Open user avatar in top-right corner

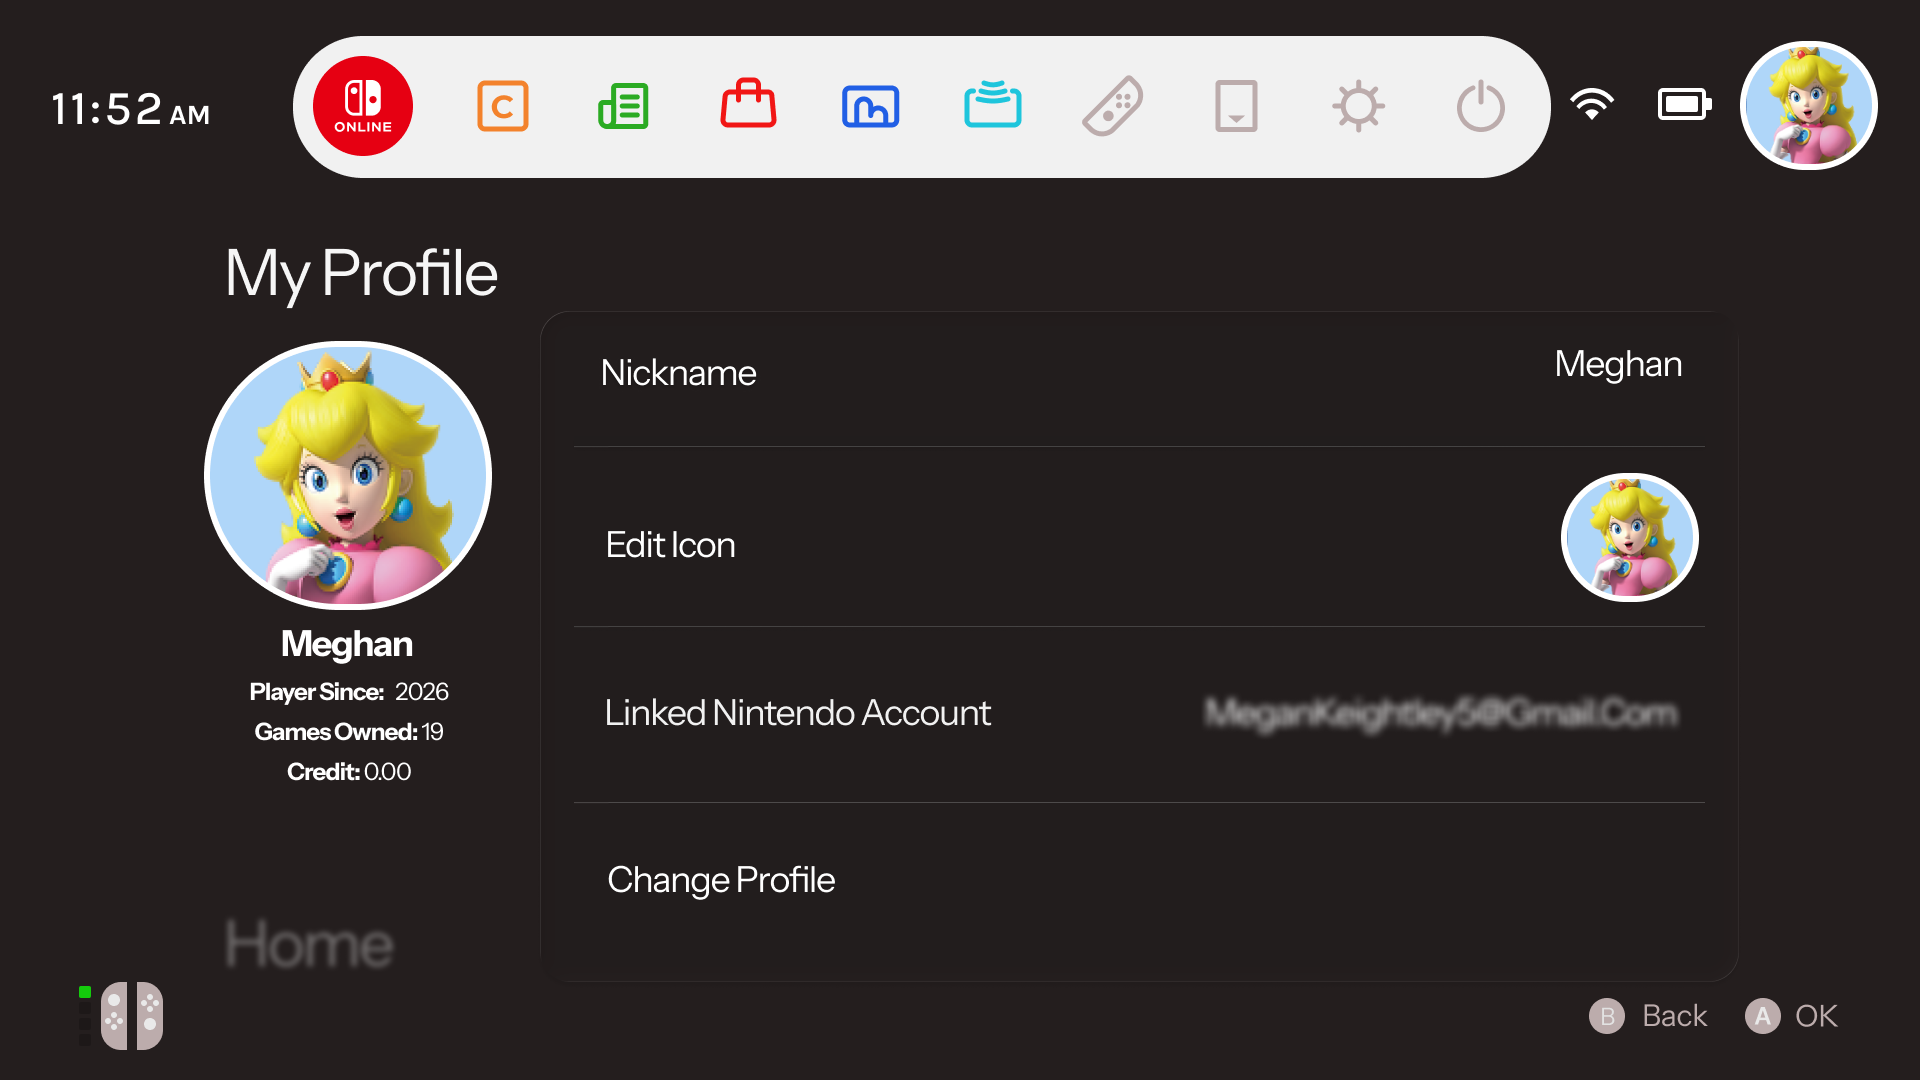1808,106
